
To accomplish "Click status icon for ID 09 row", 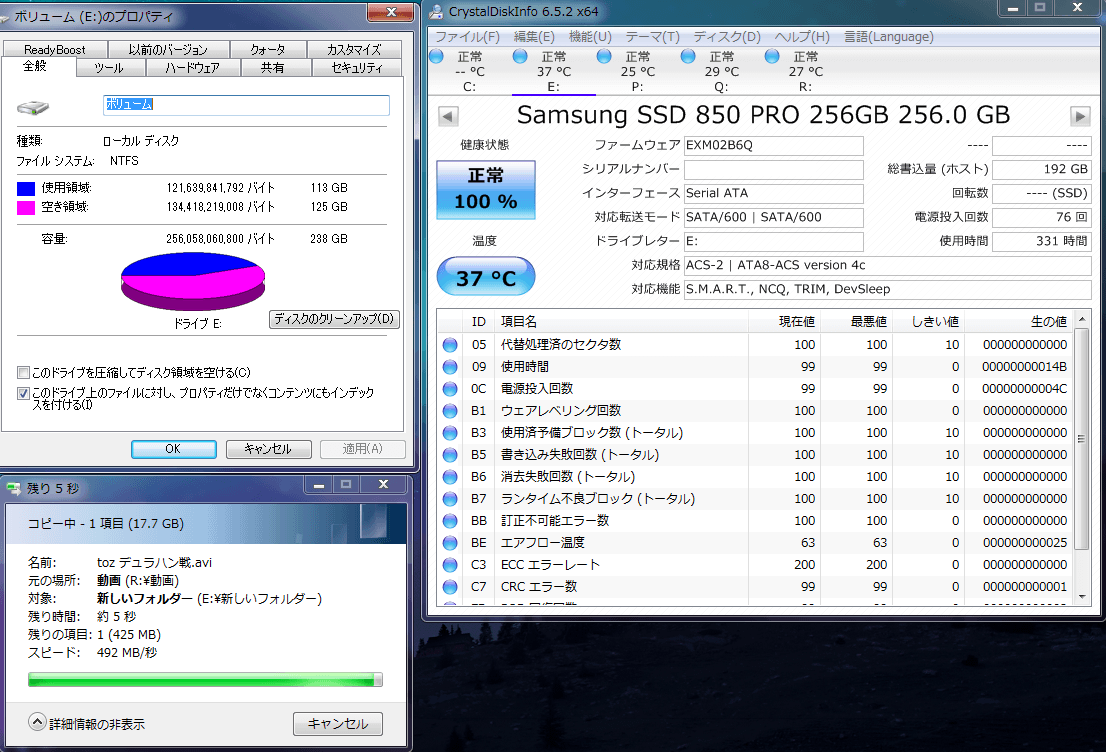I will (450, 367).
